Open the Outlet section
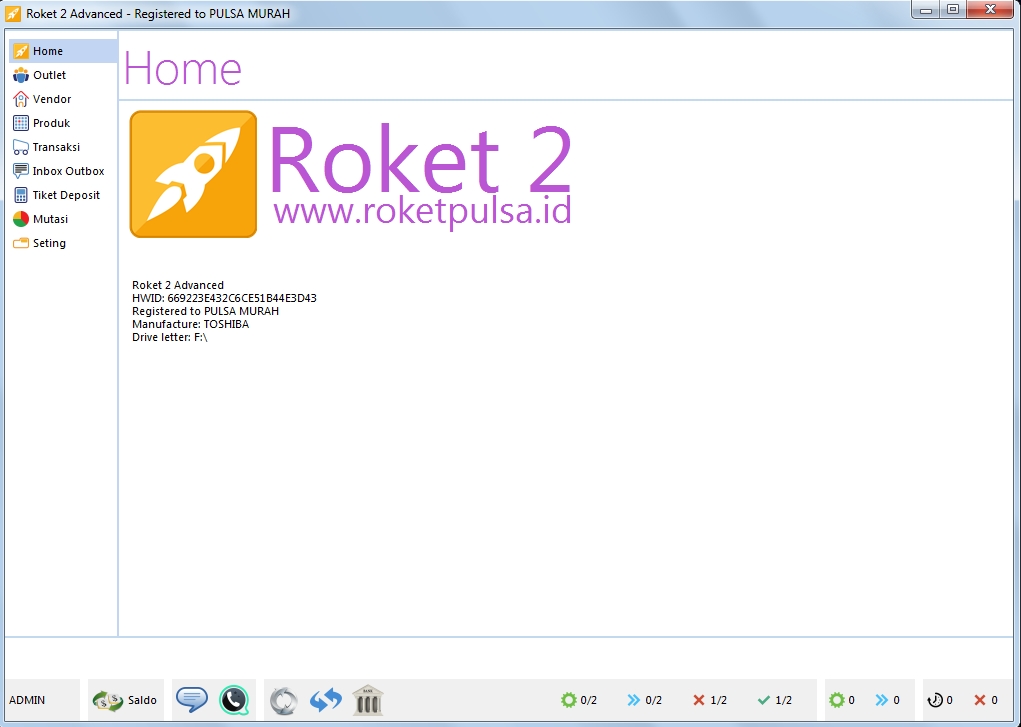The width and height of the screenshot is (1021, 727). [x=63, y=75]
